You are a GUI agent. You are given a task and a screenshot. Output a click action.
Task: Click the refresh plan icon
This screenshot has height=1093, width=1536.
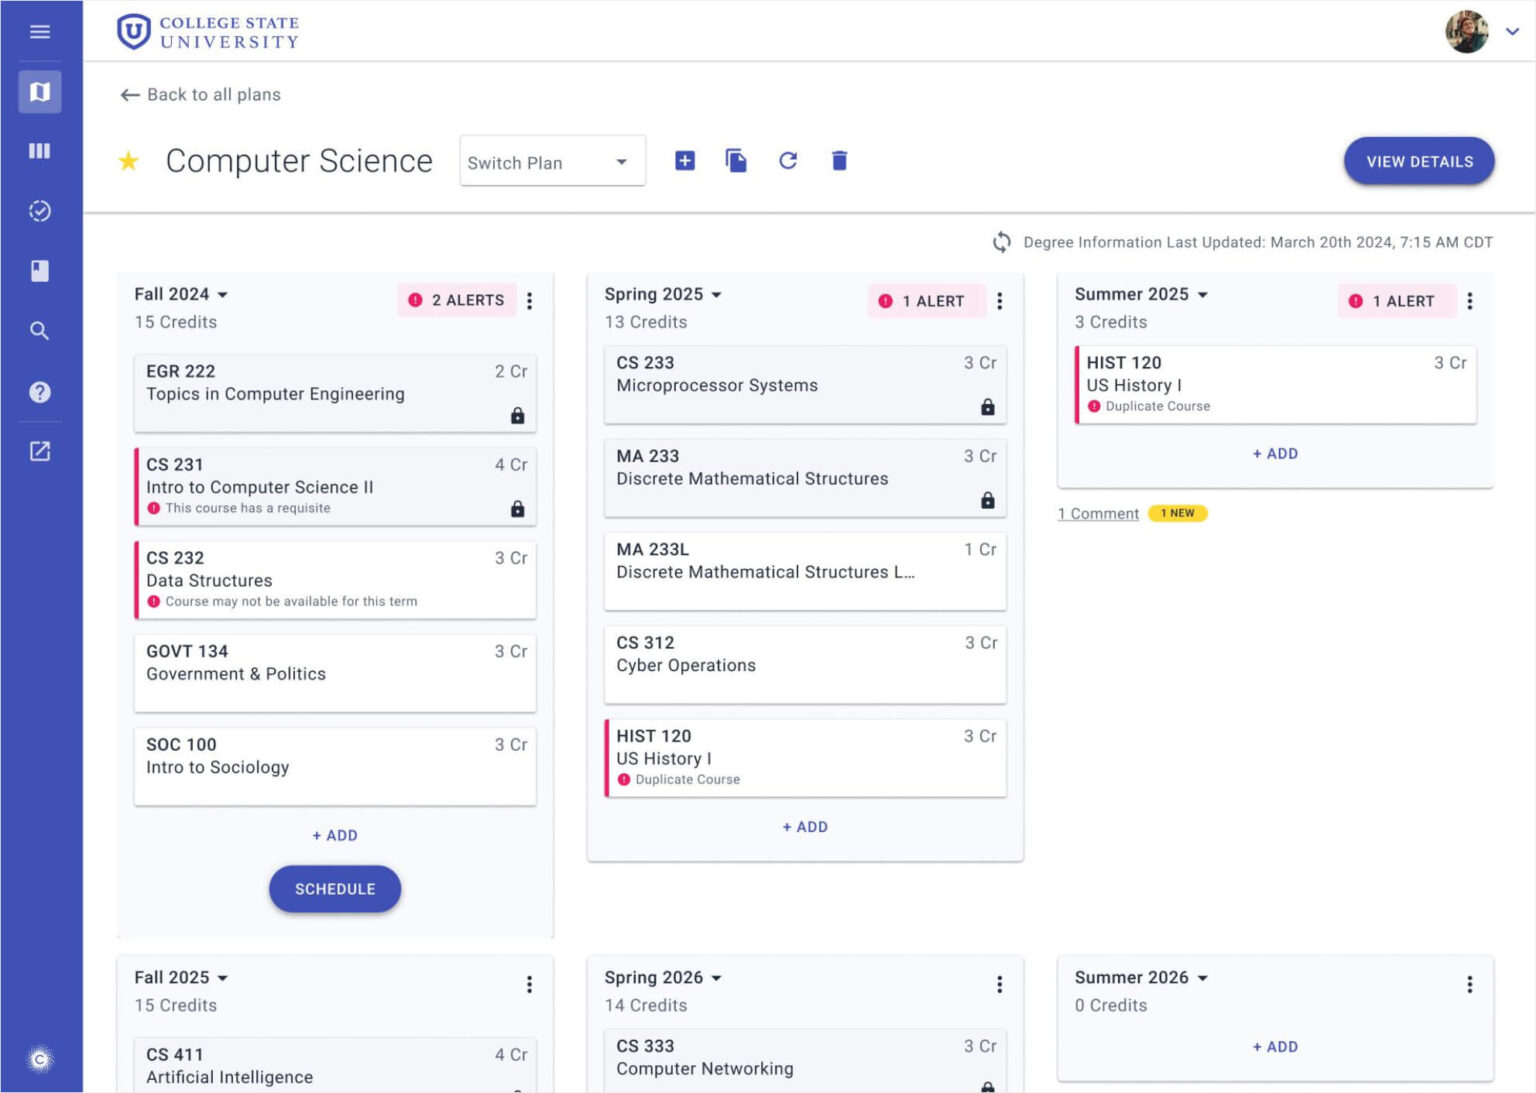[788, 161]
